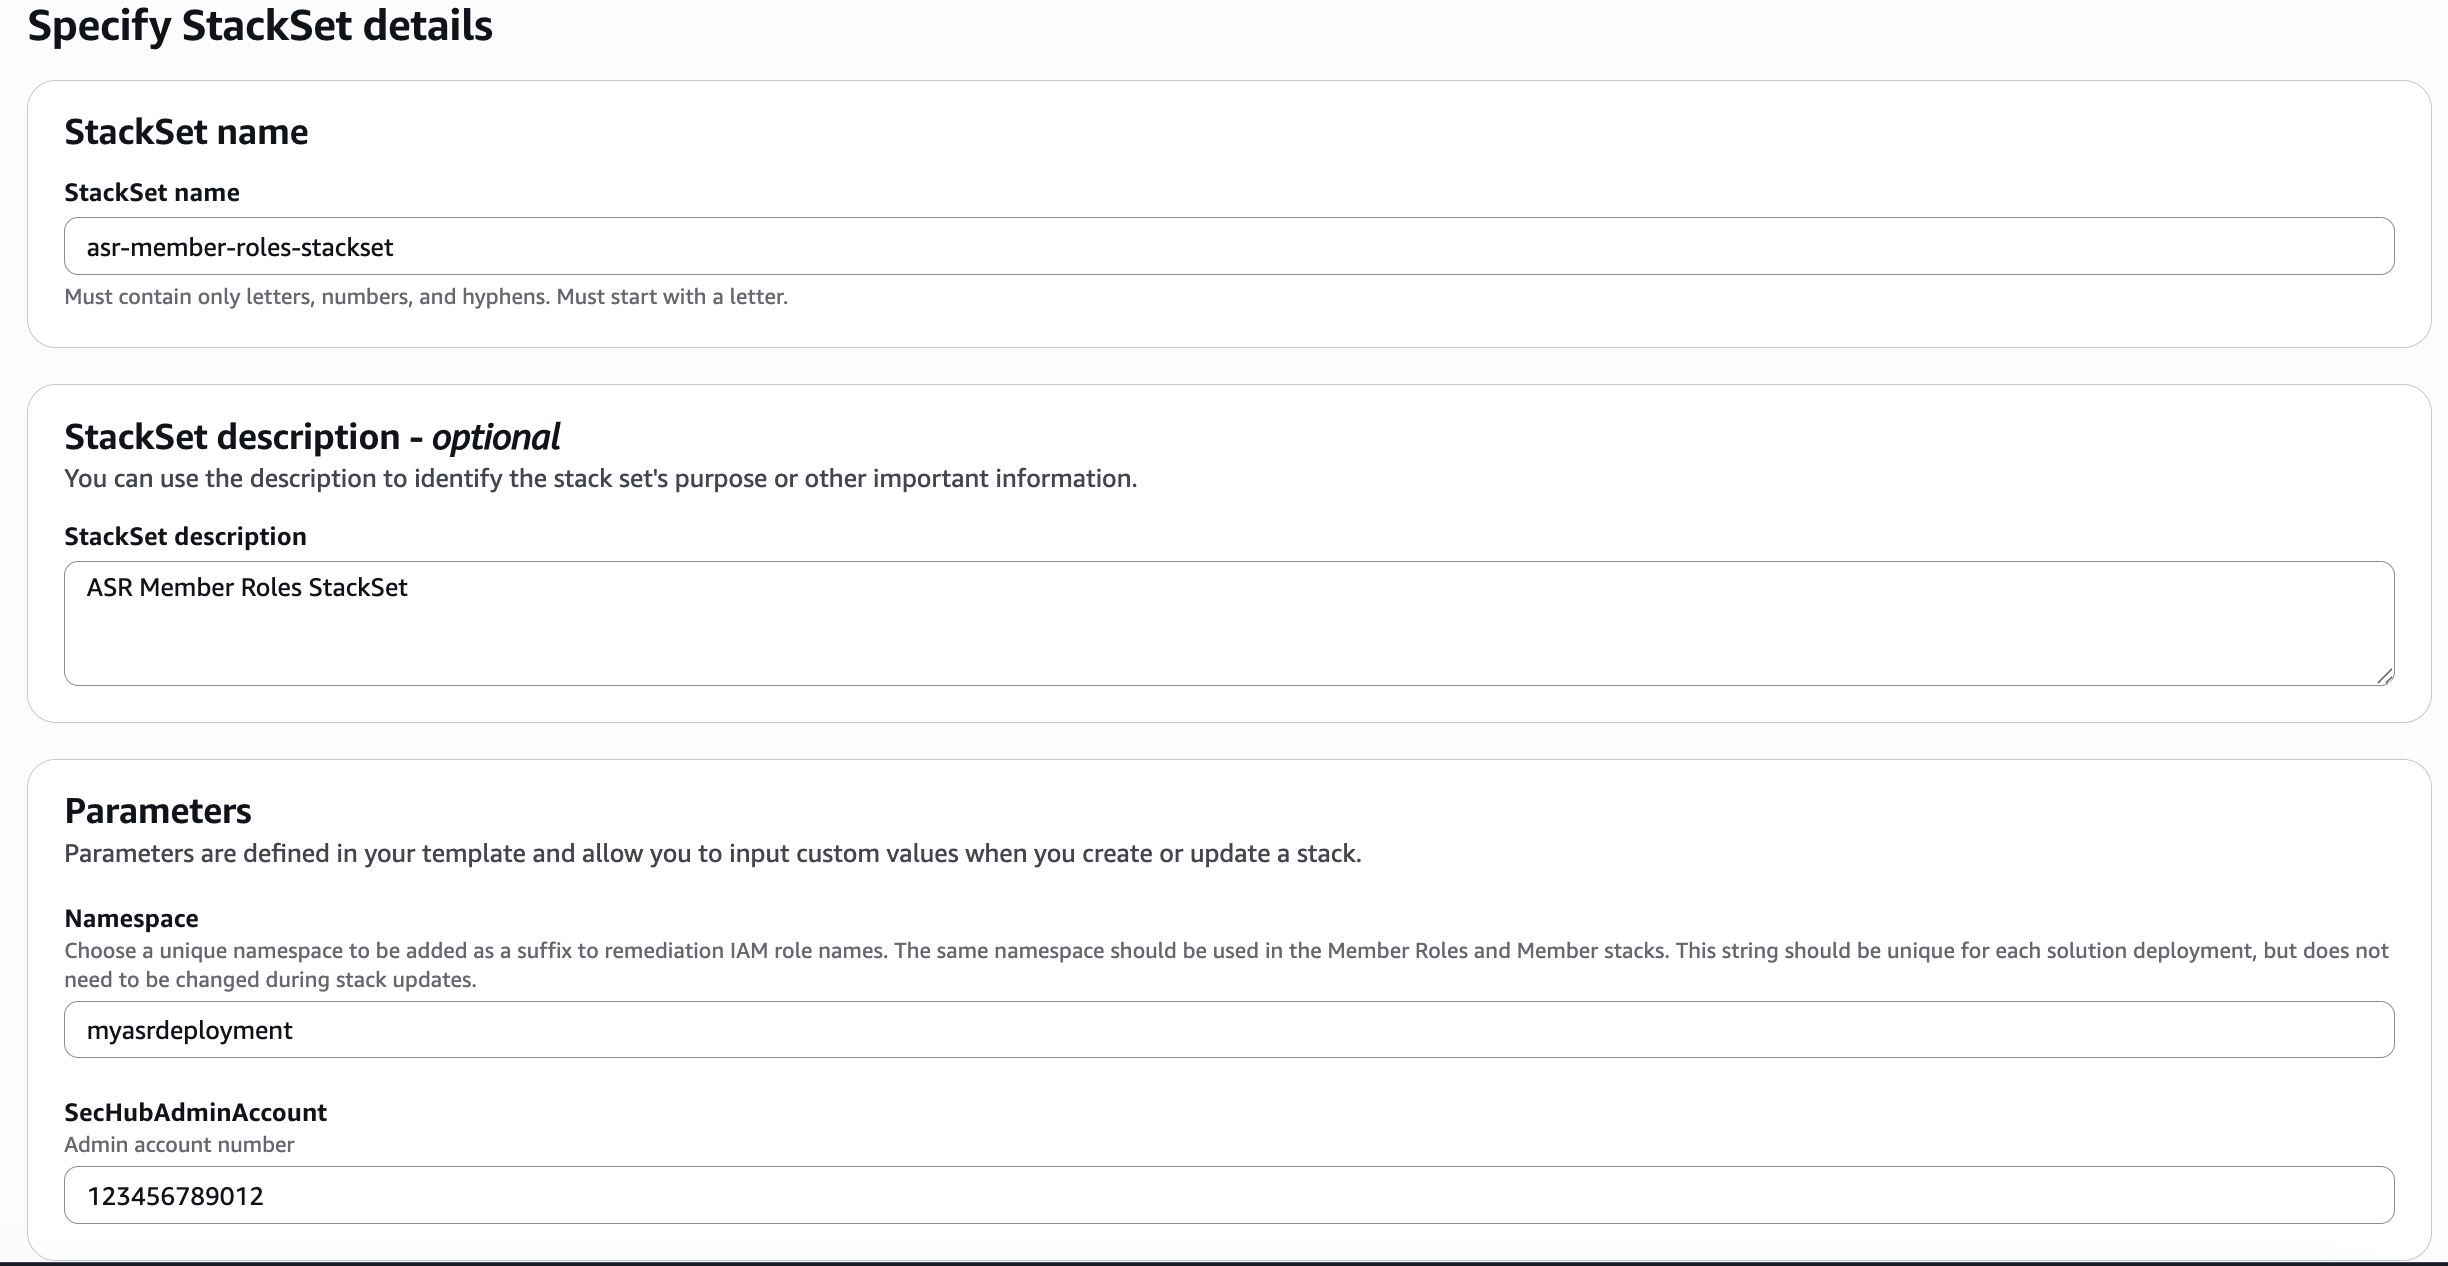This screenshot has height=1266, width=2448.
Task: Click the stack set's purpose help text
Action: pos(600,479)
